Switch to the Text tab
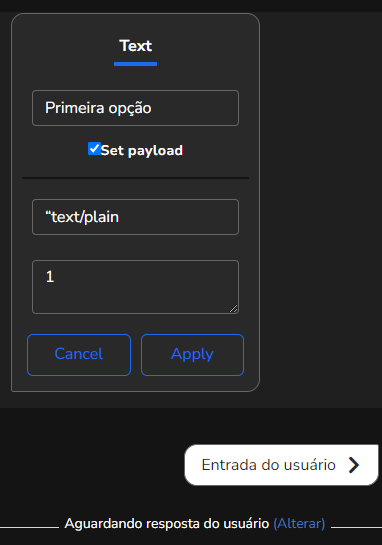Viewport: 382px width, 545px height. [x=136, y=46]
